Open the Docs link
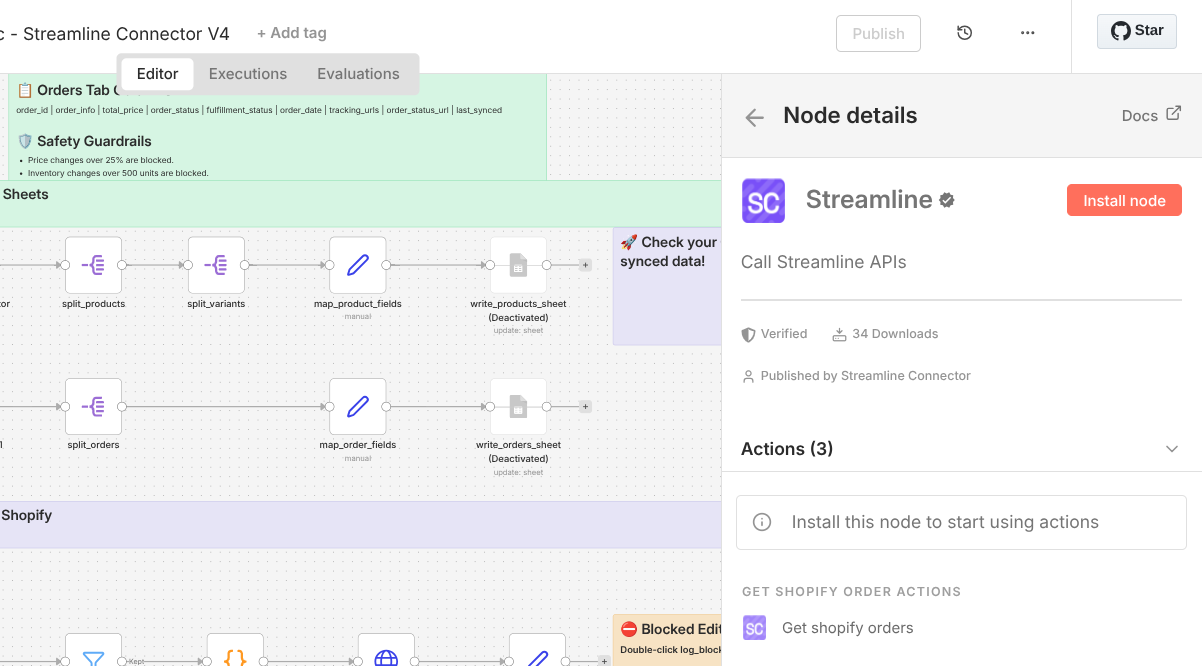Viewport: 1202px width, 666px height. pyautogui.click(x=1150, y=115)
